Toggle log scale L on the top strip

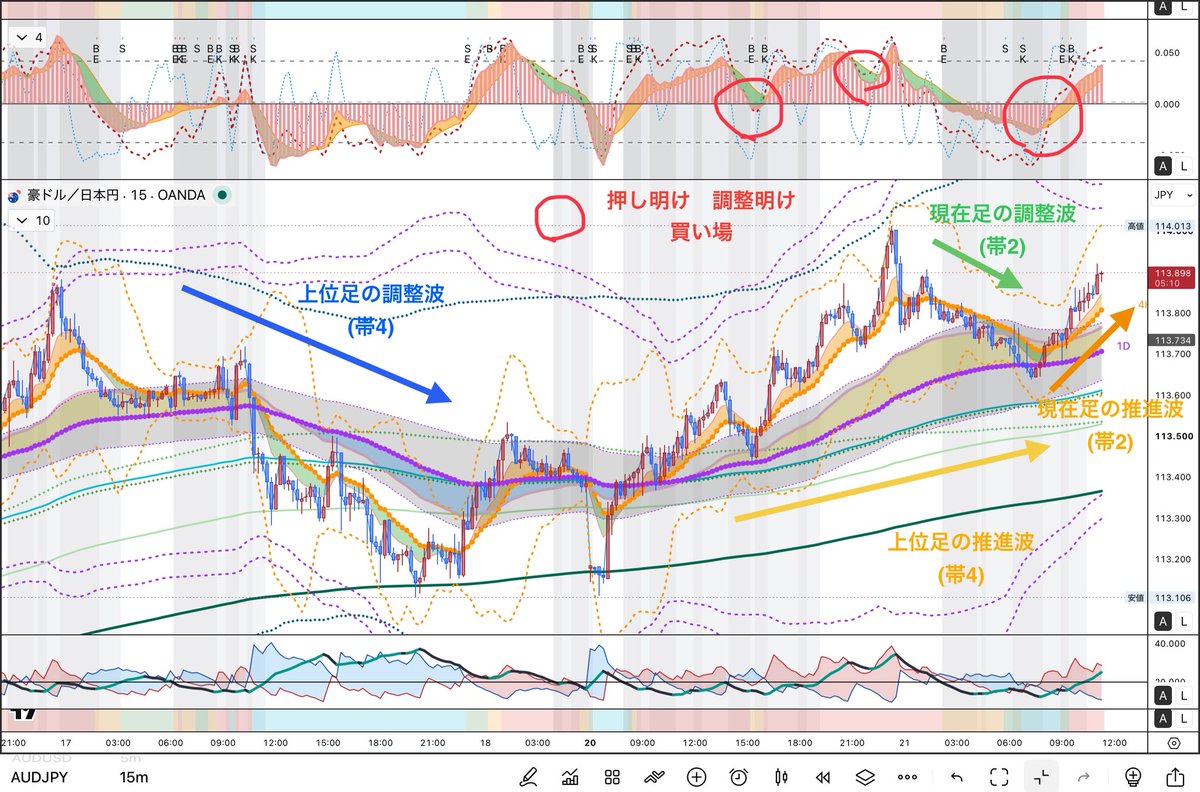pyautogui.click(x=1184, y=7)
